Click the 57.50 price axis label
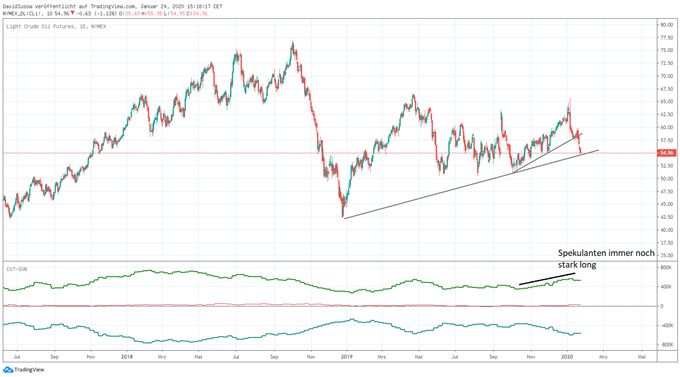This screenshot has height=377, width=680. (666, 140)
